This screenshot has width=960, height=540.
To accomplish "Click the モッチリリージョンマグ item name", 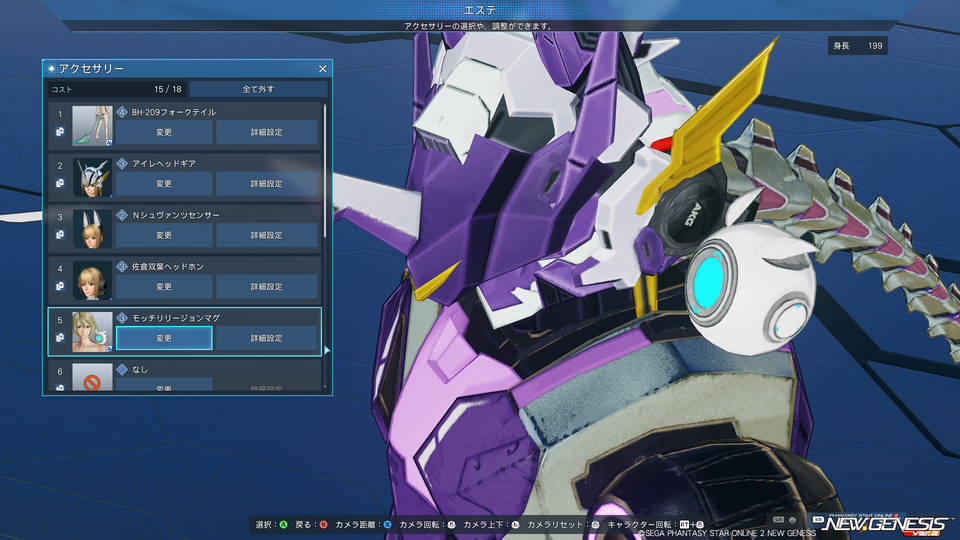I will coord(176,318).
